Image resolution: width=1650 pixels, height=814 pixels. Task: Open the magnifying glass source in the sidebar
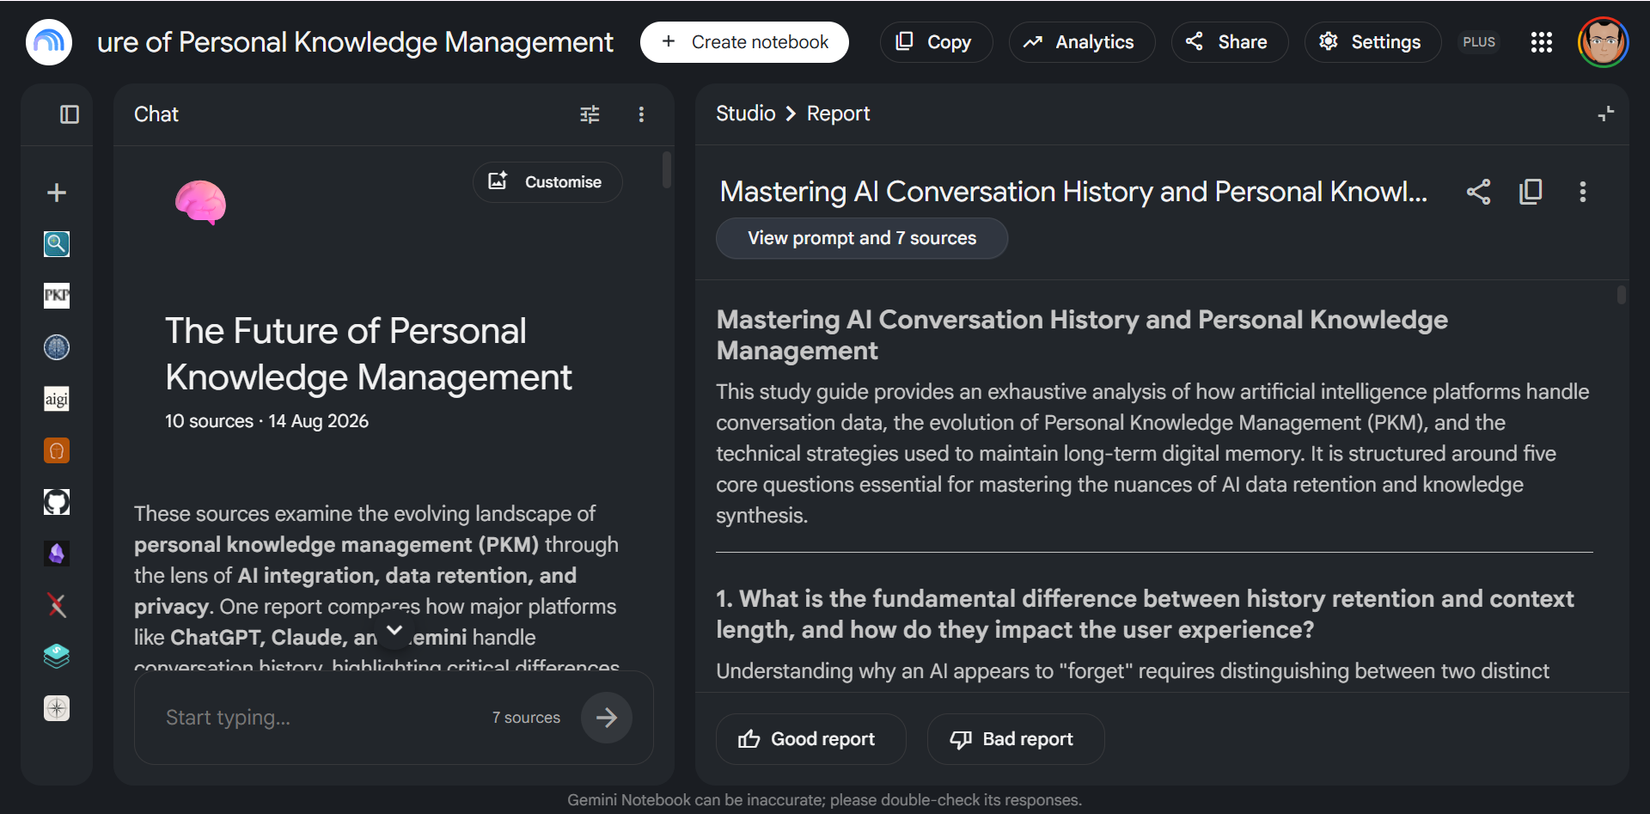(57, 244)
